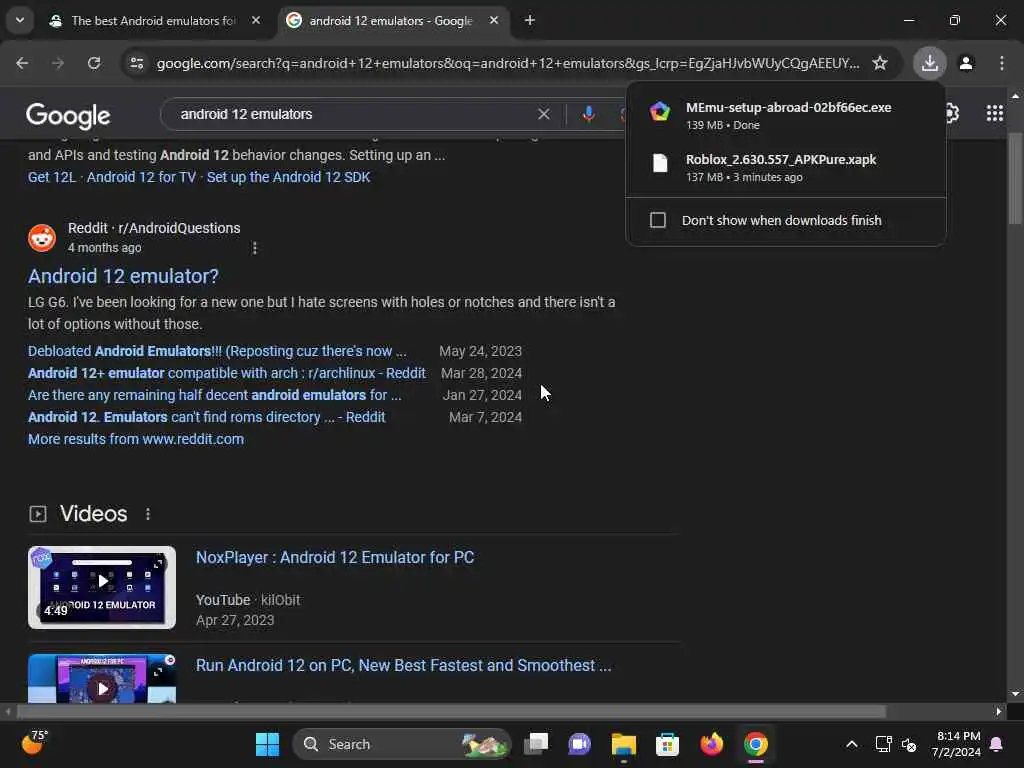Image resolution: width=1024 pixels, height=768 pixels.
Task: Open Microsoft Store from taskbar
Action: tap(667, 744)
